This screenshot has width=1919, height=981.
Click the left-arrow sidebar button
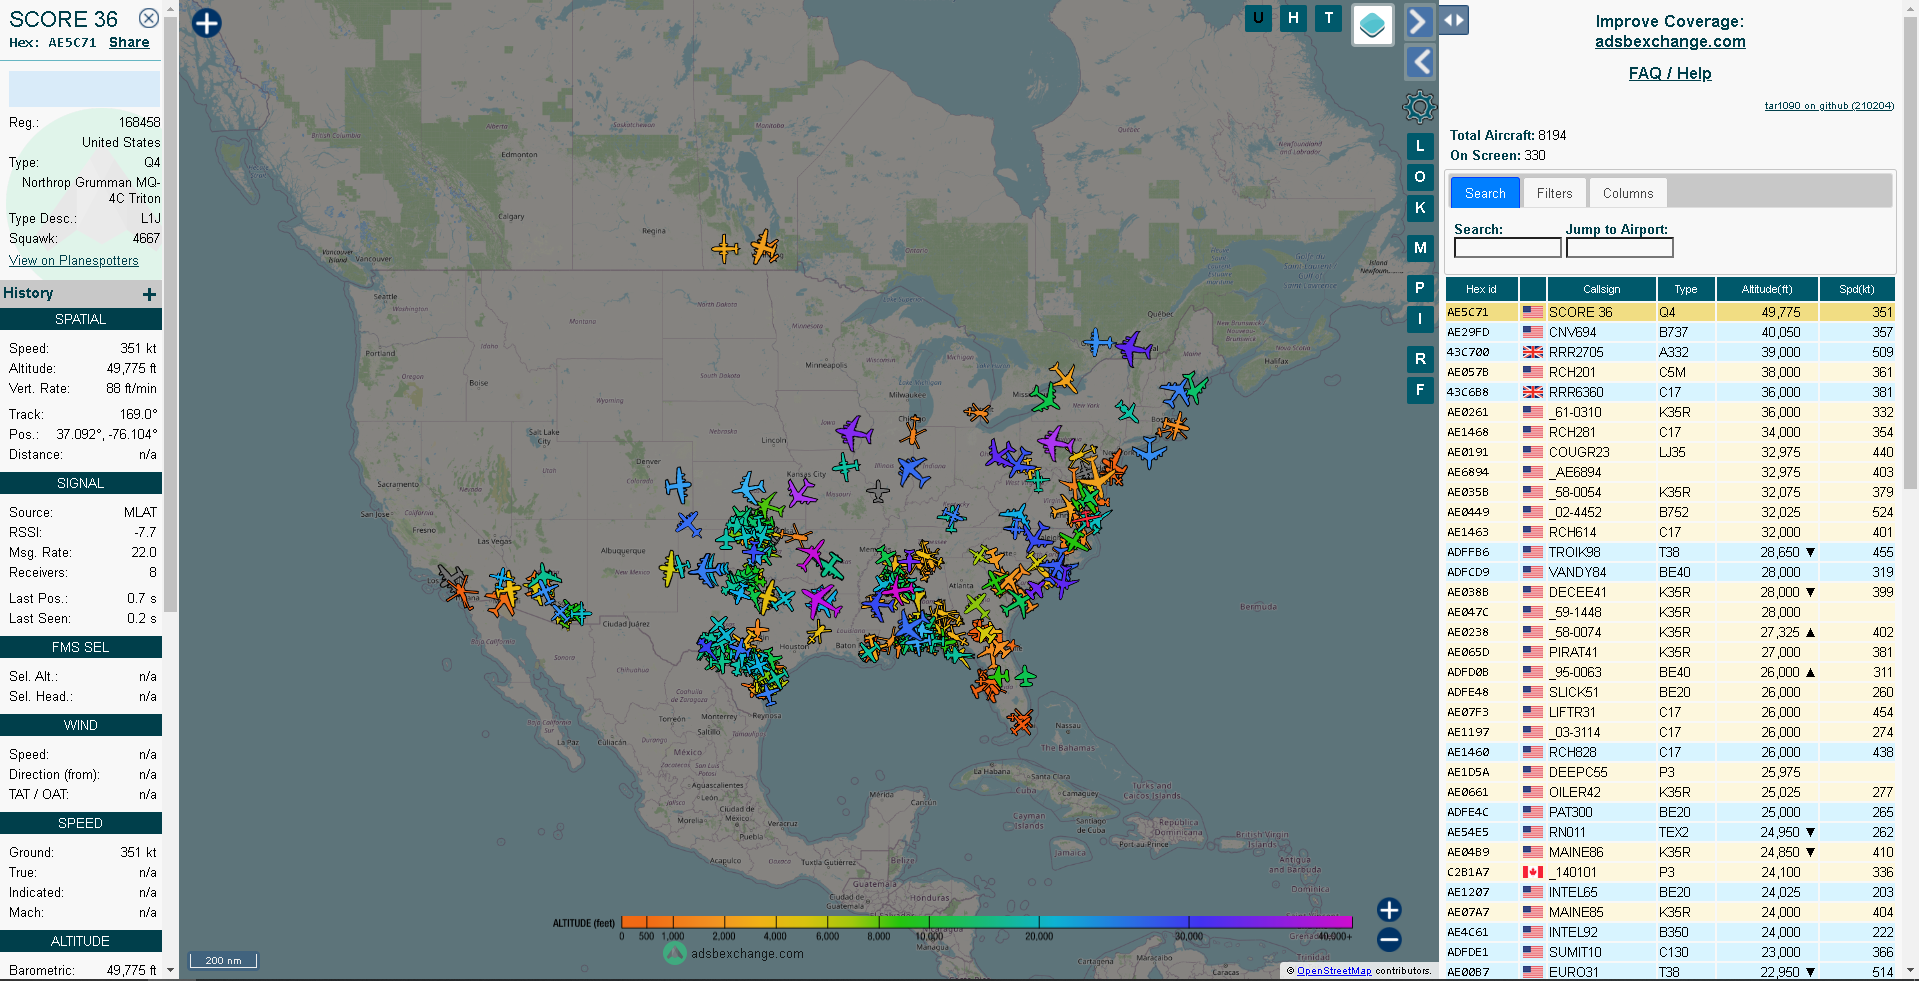(x=1420, y=62)
